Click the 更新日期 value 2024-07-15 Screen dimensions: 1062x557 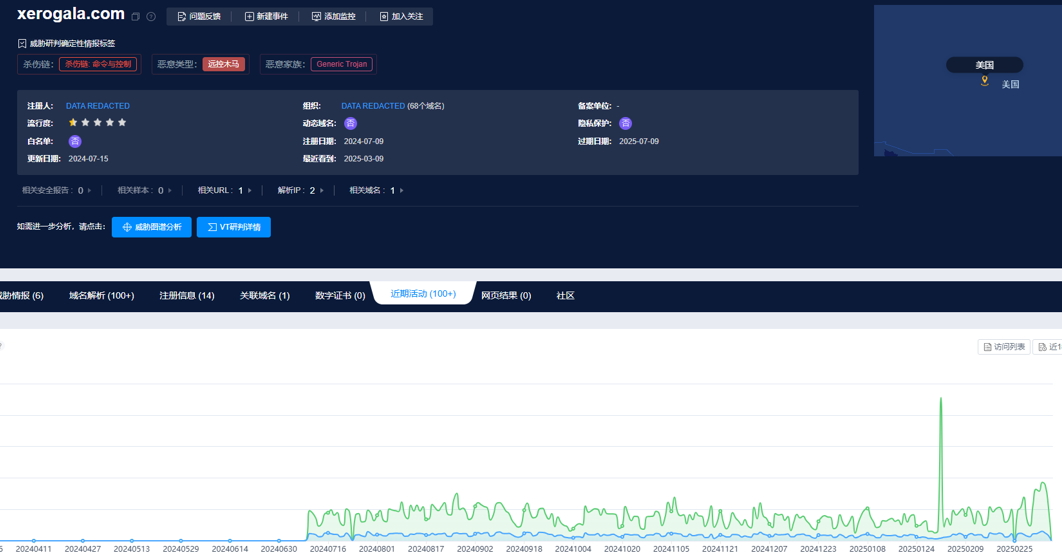88,159
